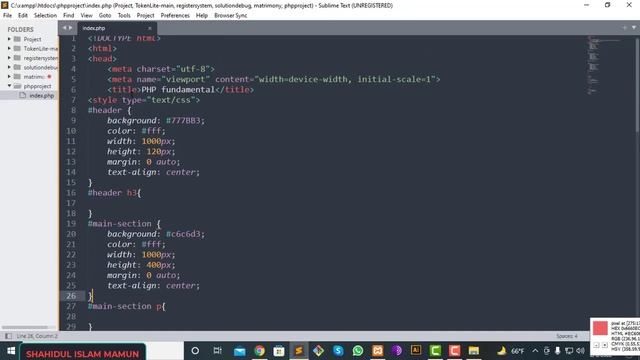Open Skype from the taskbar

[338, 351]
